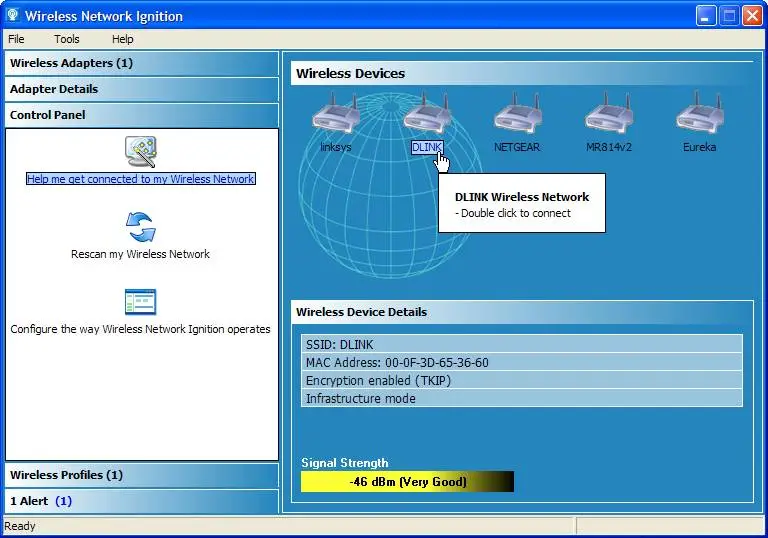Select the 'Encryption enabled (TKIP)' row

pyautogui.click(x=522, y=381)
